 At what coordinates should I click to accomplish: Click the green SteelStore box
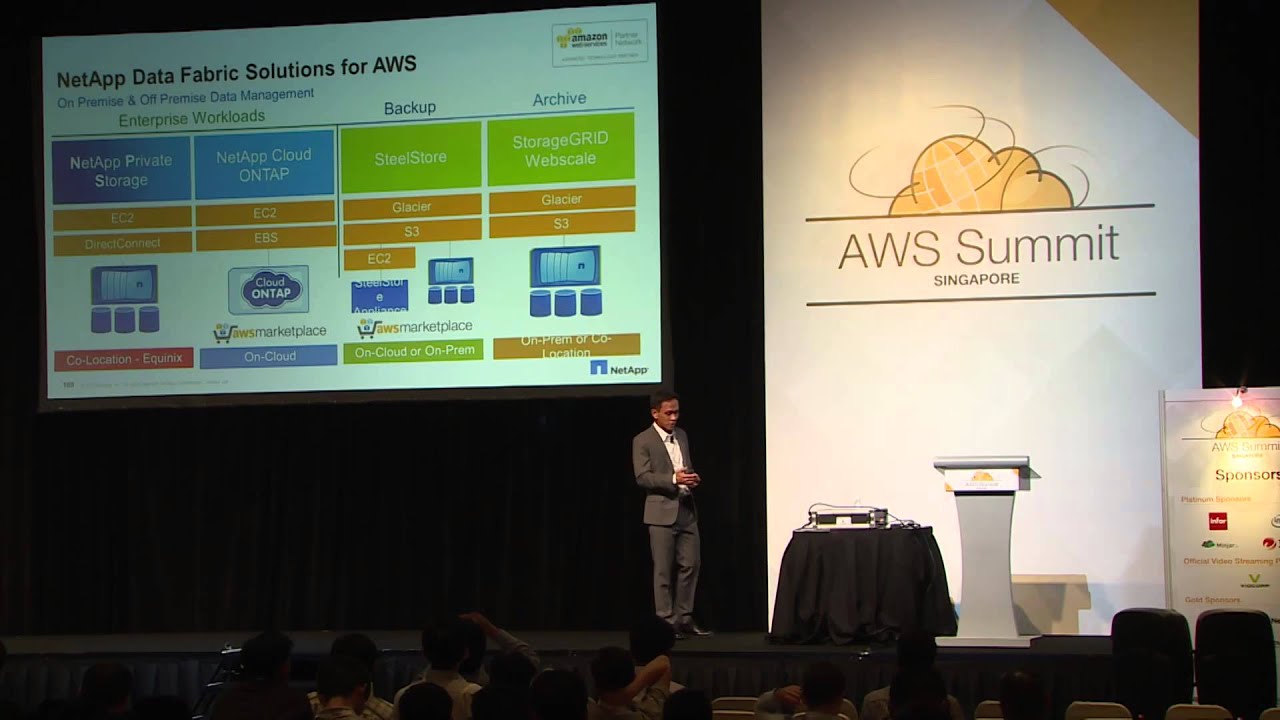(x=411, y=158)
